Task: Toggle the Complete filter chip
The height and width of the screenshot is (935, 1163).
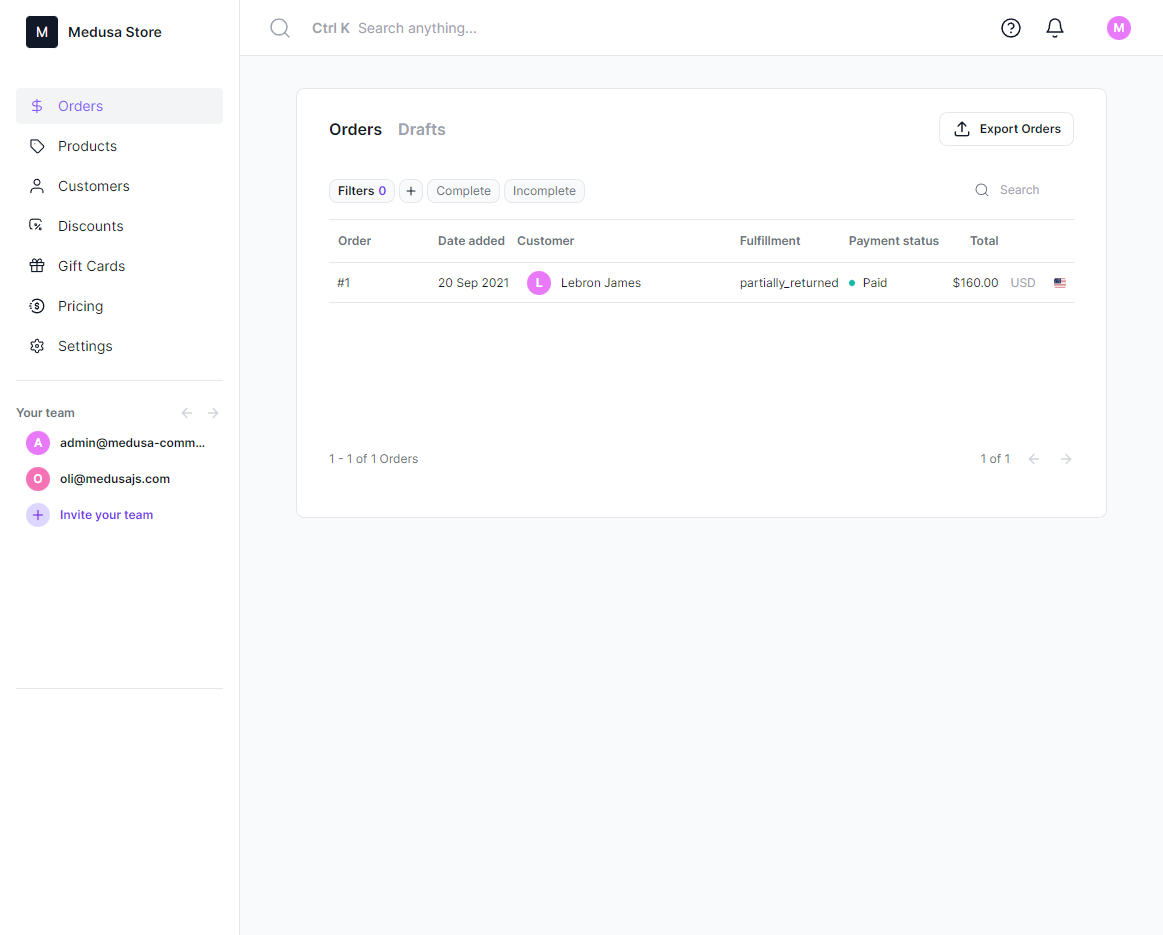Action: pos(463,191)
